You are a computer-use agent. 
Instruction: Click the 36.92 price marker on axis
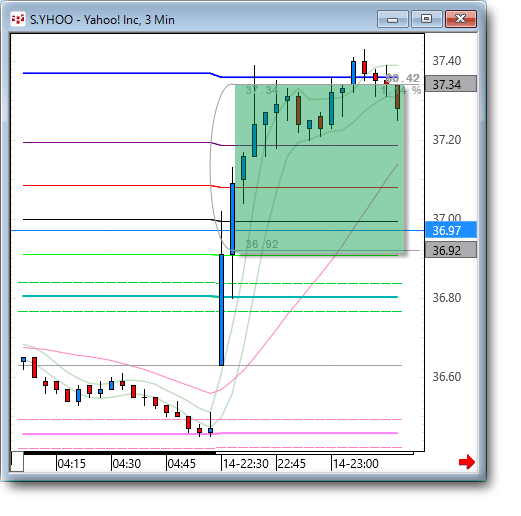point(451,250)
